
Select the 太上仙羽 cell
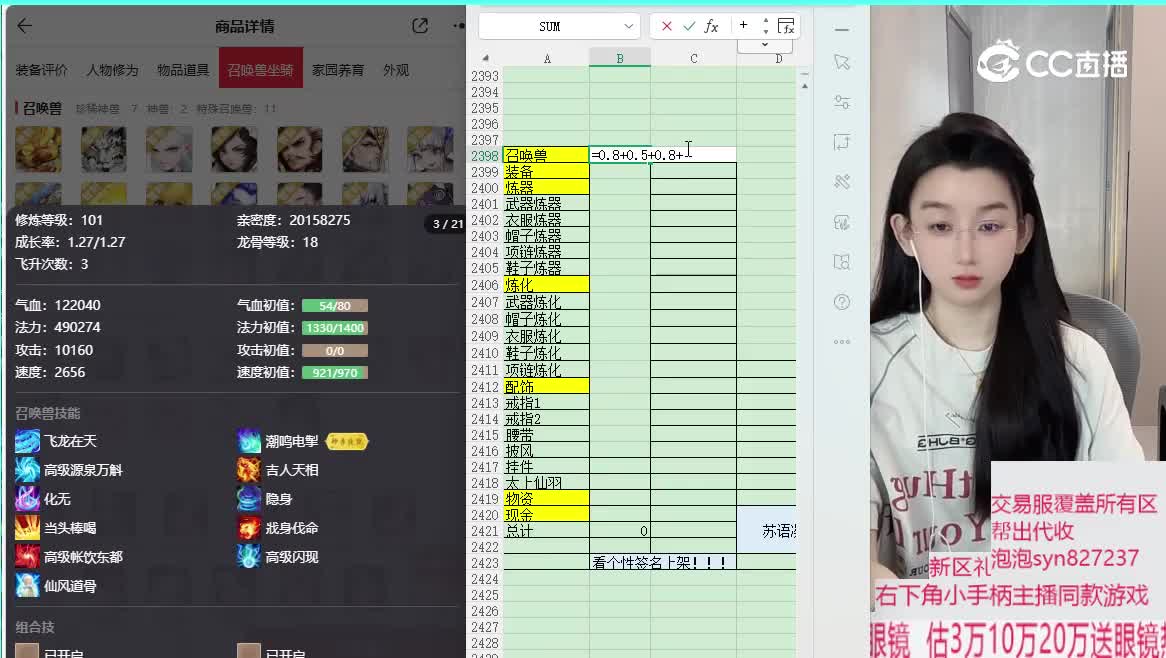coord(547,483)
